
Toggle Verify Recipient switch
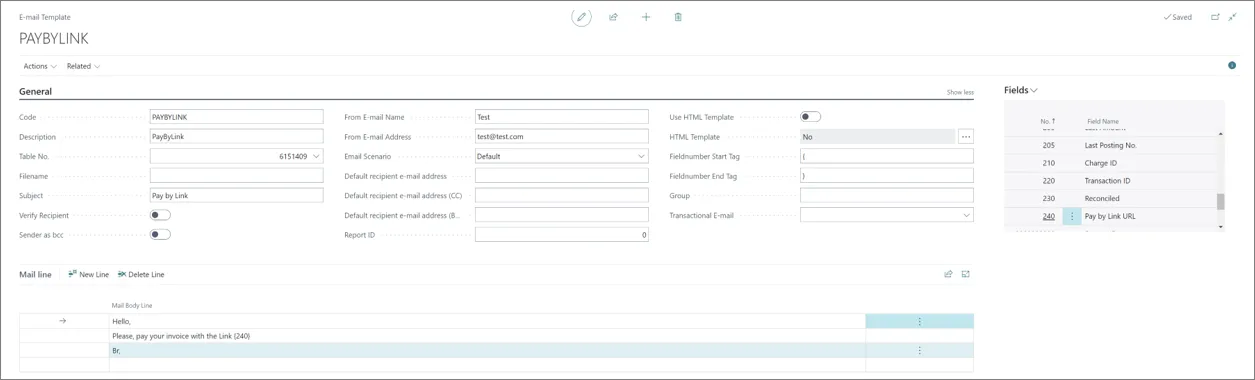pyautogui.click(x=160, y=215)
